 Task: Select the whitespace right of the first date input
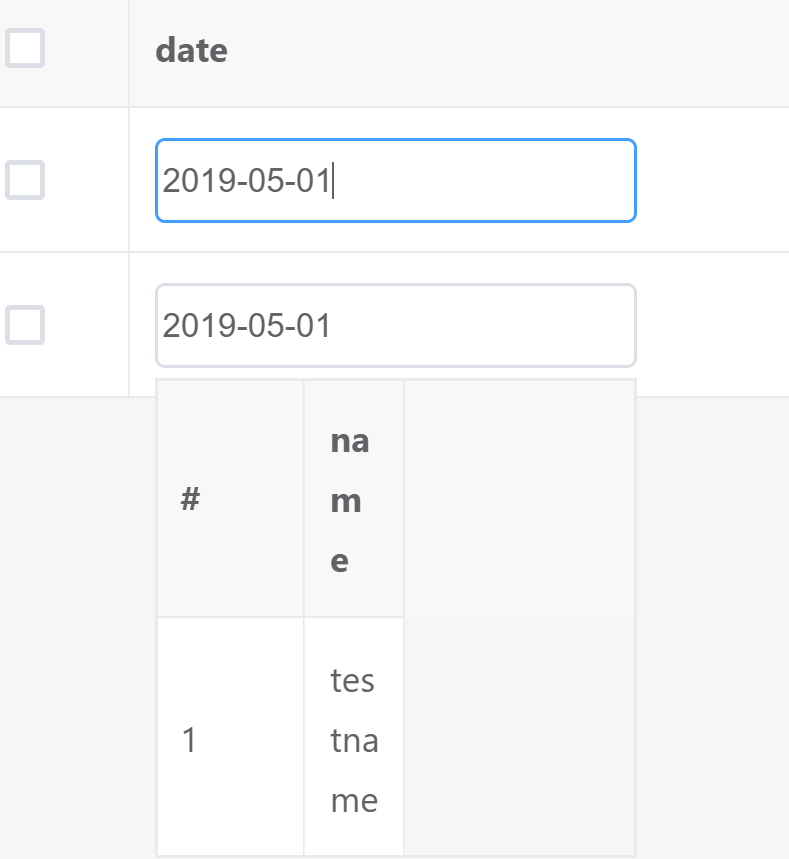(710, 180)
